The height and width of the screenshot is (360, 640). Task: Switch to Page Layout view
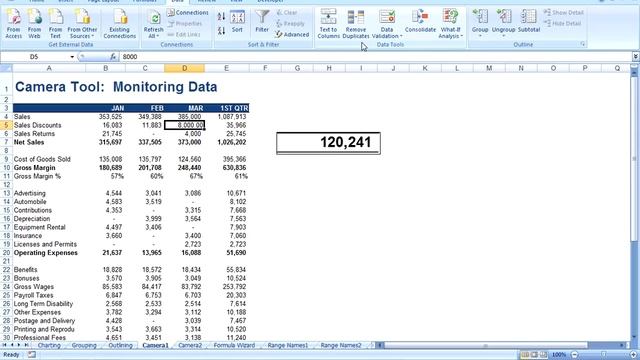pos(534,355)
